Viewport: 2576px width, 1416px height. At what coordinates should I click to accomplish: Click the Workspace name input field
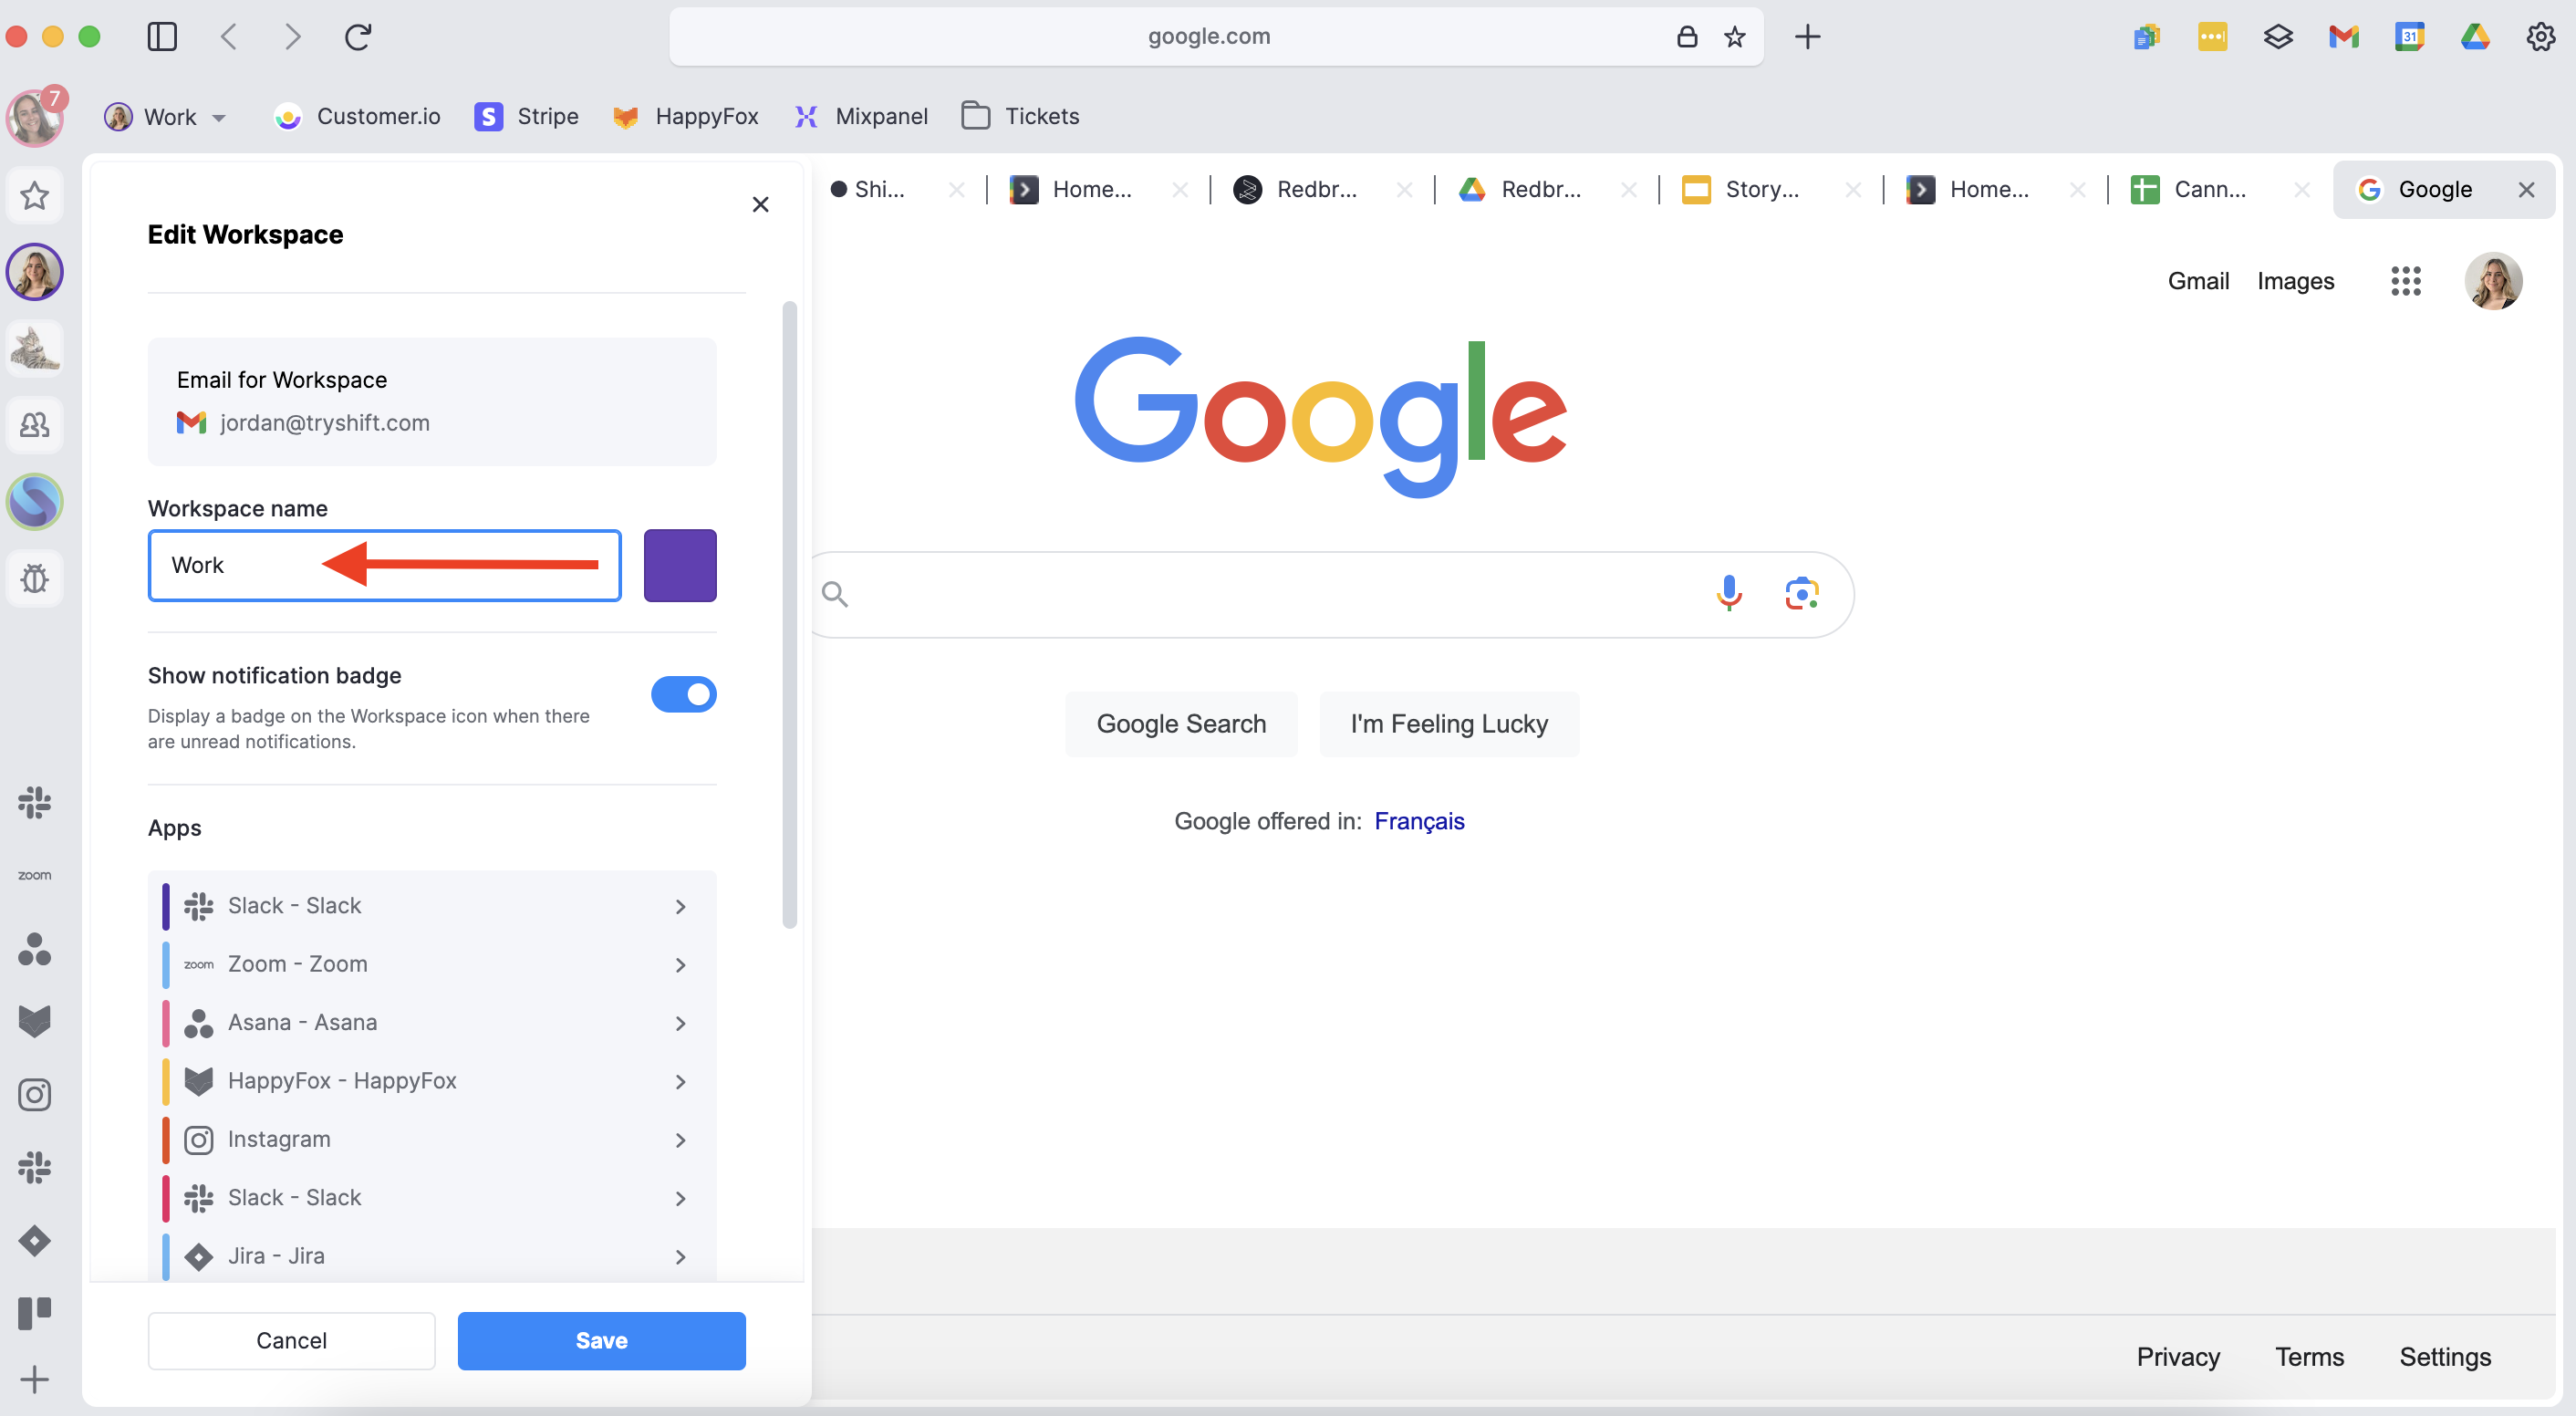pos(385,565)
